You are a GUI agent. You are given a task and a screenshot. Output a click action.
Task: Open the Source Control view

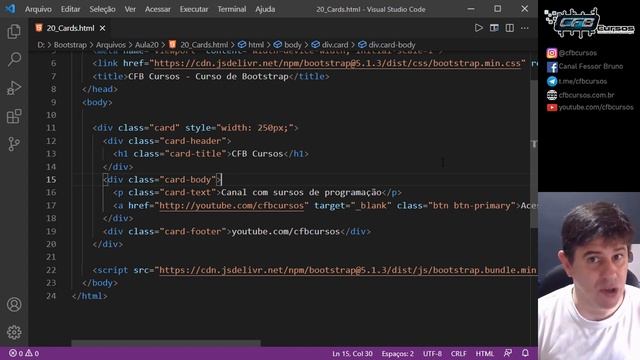[x=14, y=144]
